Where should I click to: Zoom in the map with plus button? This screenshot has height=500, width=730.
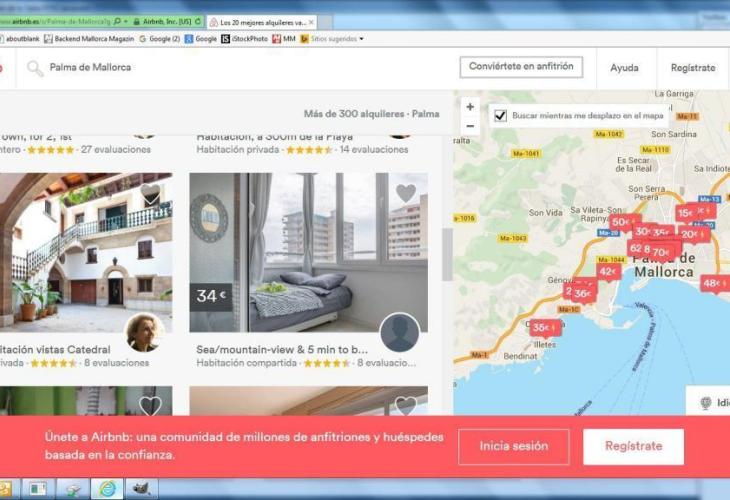tap(470, 107)
